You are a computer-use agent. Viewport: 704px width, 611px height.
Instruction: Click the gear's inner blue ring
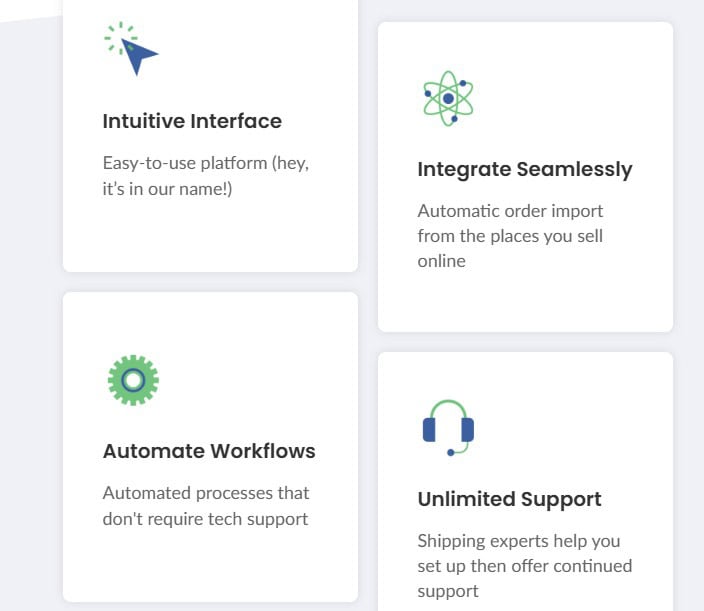(133, 380)
